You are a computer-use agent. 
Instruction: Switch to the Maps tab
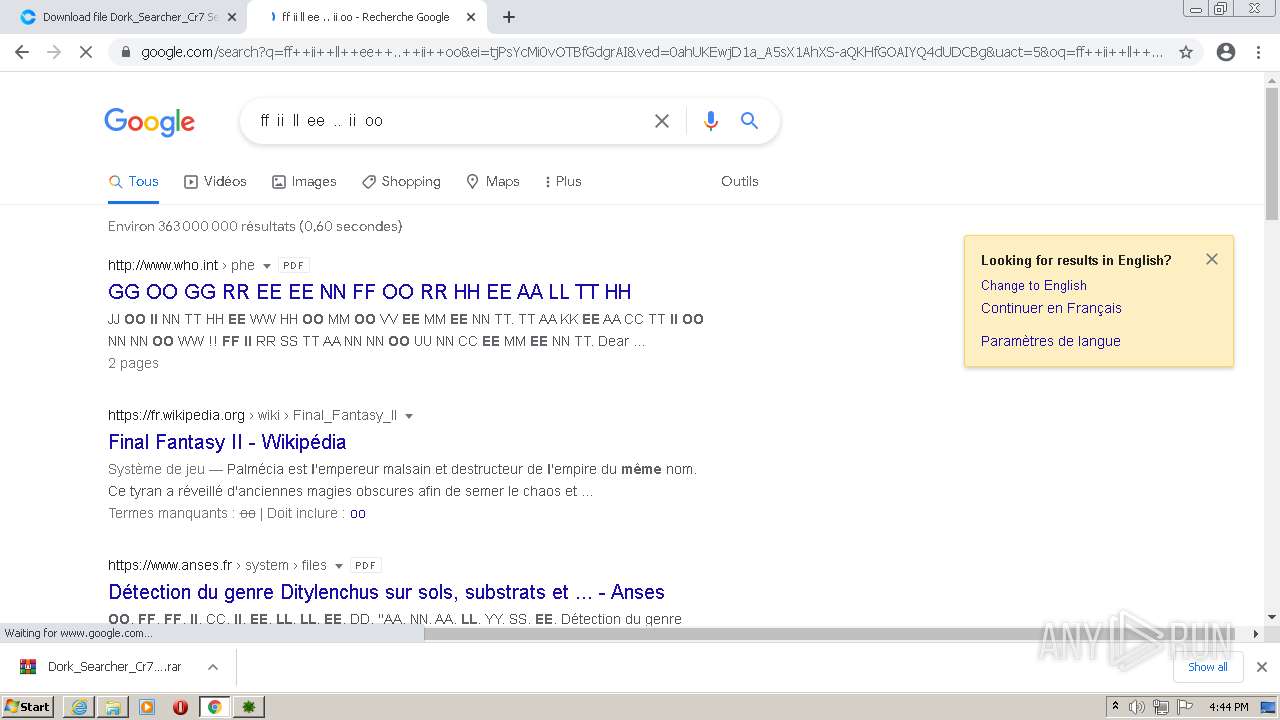(x=493, y=181)
